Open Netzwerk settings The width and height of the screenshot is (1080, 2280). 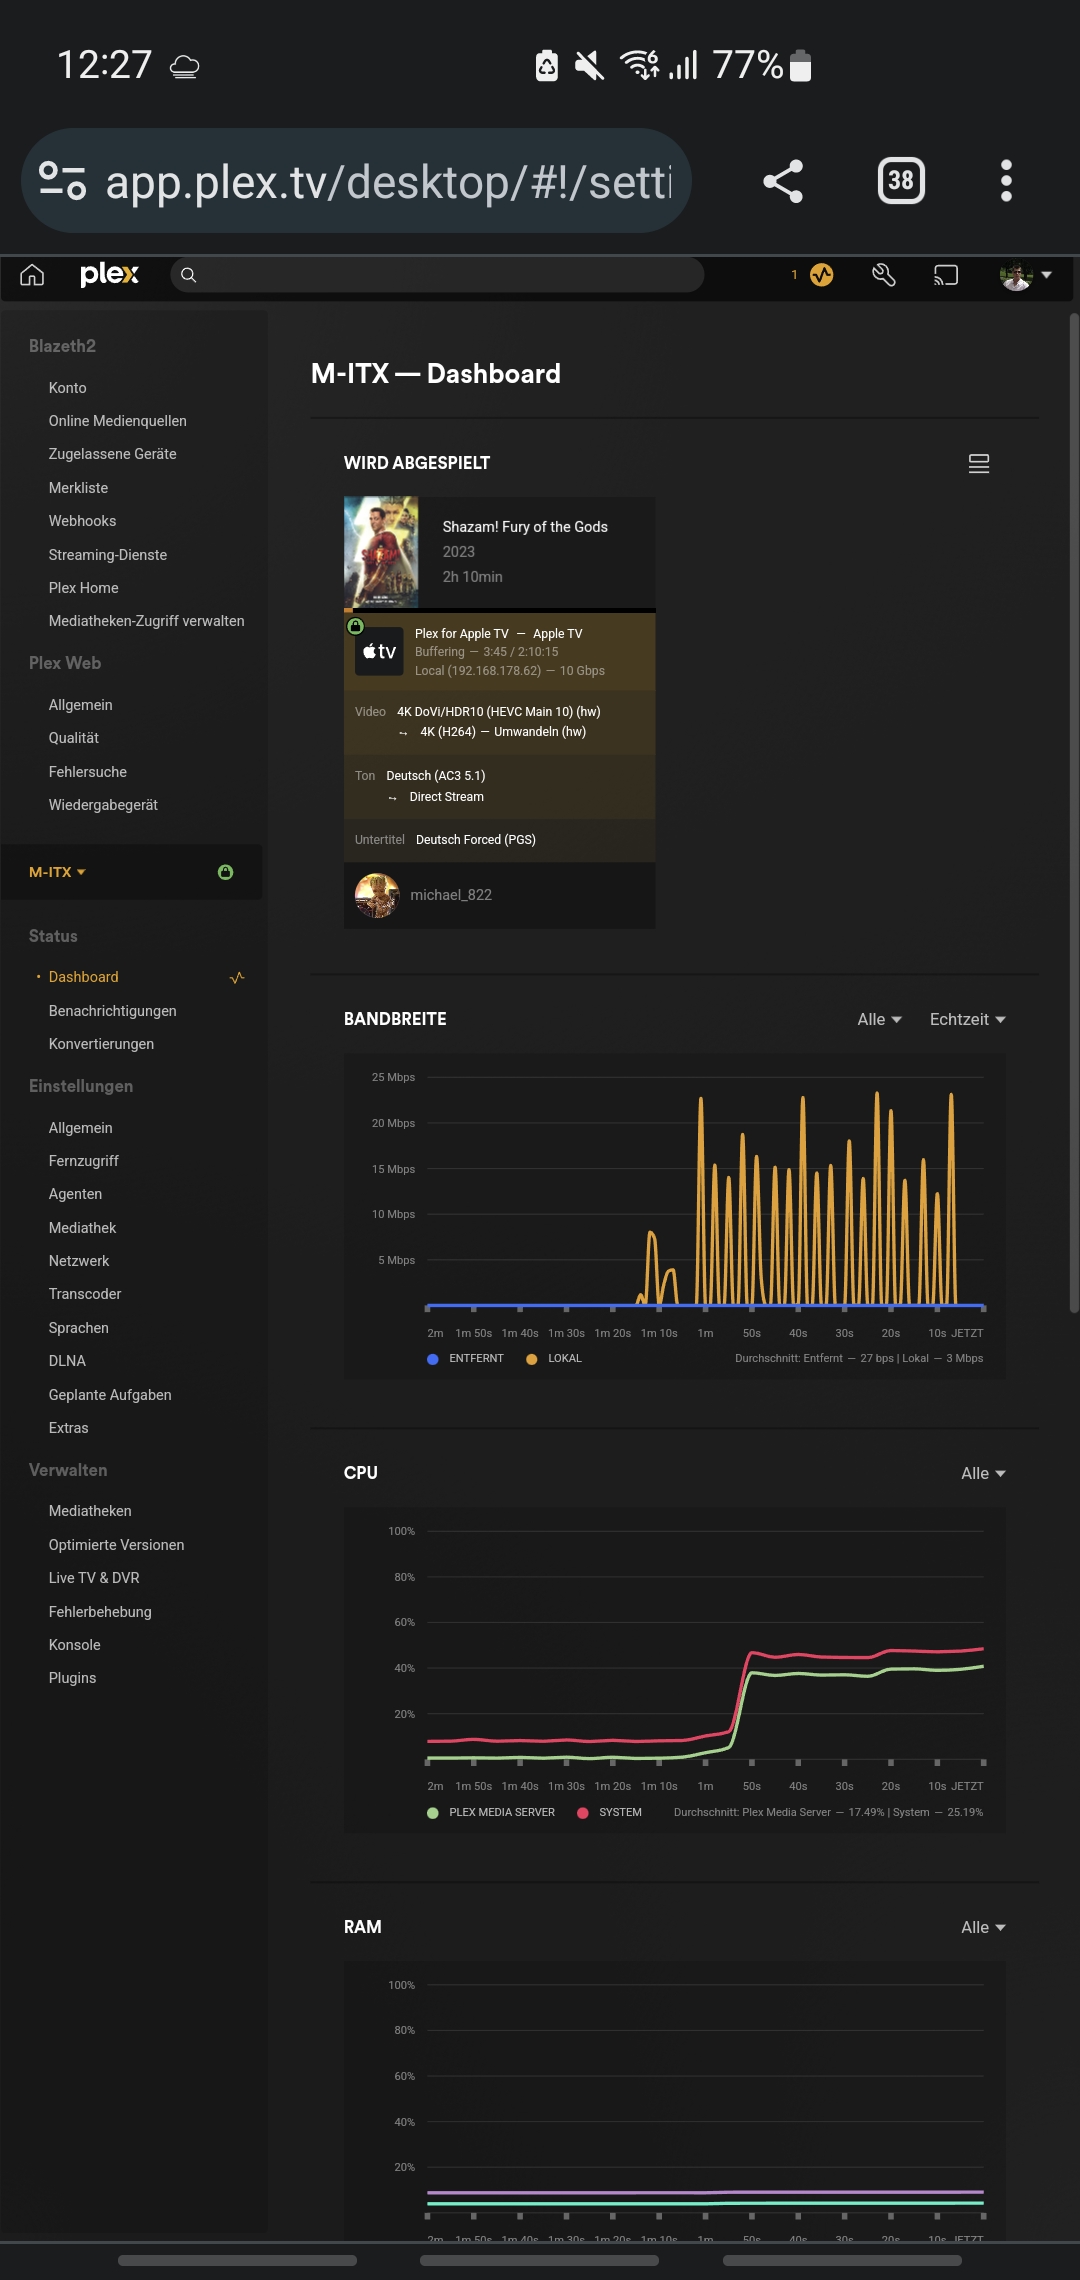point(79,1261)
